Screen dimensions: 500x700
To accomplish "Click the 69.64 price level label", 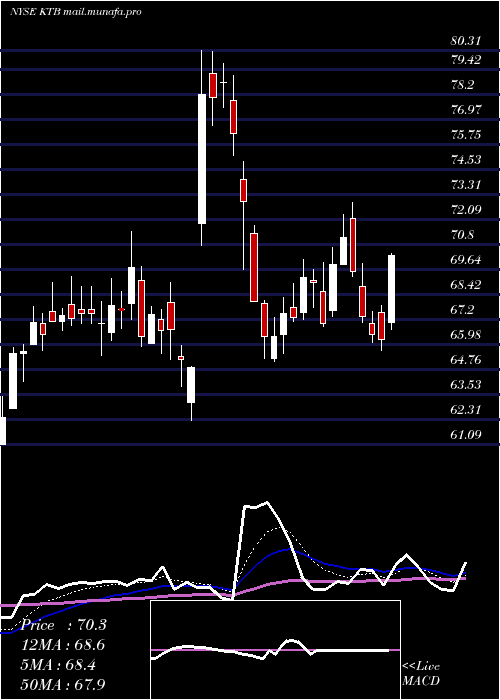I will (x=466, y=260).
